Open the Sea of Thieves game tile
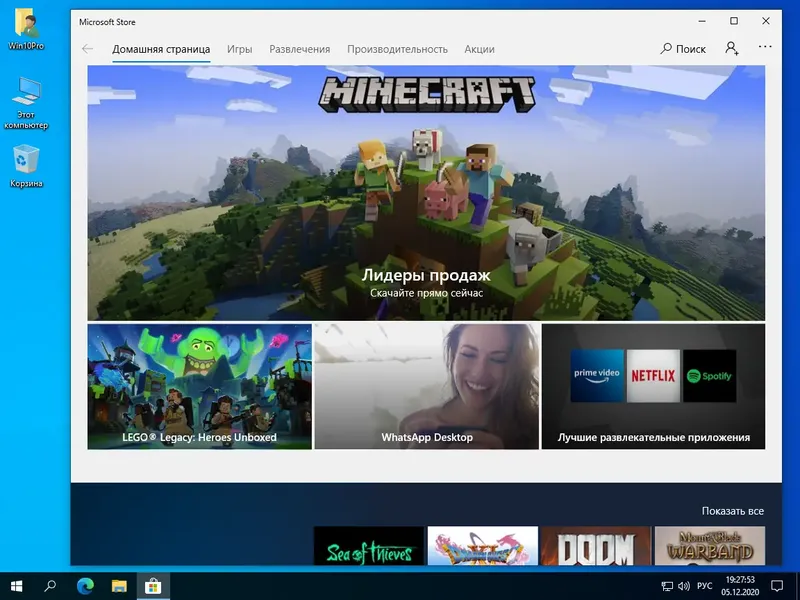This screenshot has height=600, width=800. point(369,545)
